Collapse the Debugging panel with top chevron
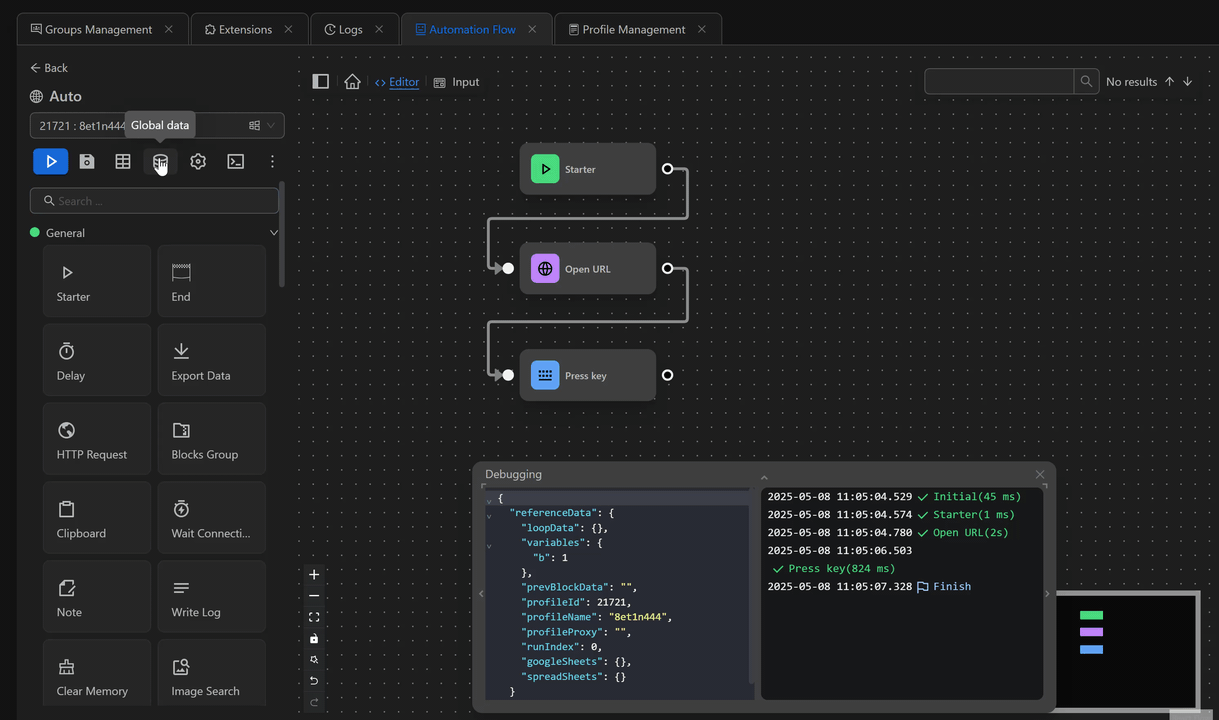The height and width of the screenshot is (720, 1219). point(764,478)
